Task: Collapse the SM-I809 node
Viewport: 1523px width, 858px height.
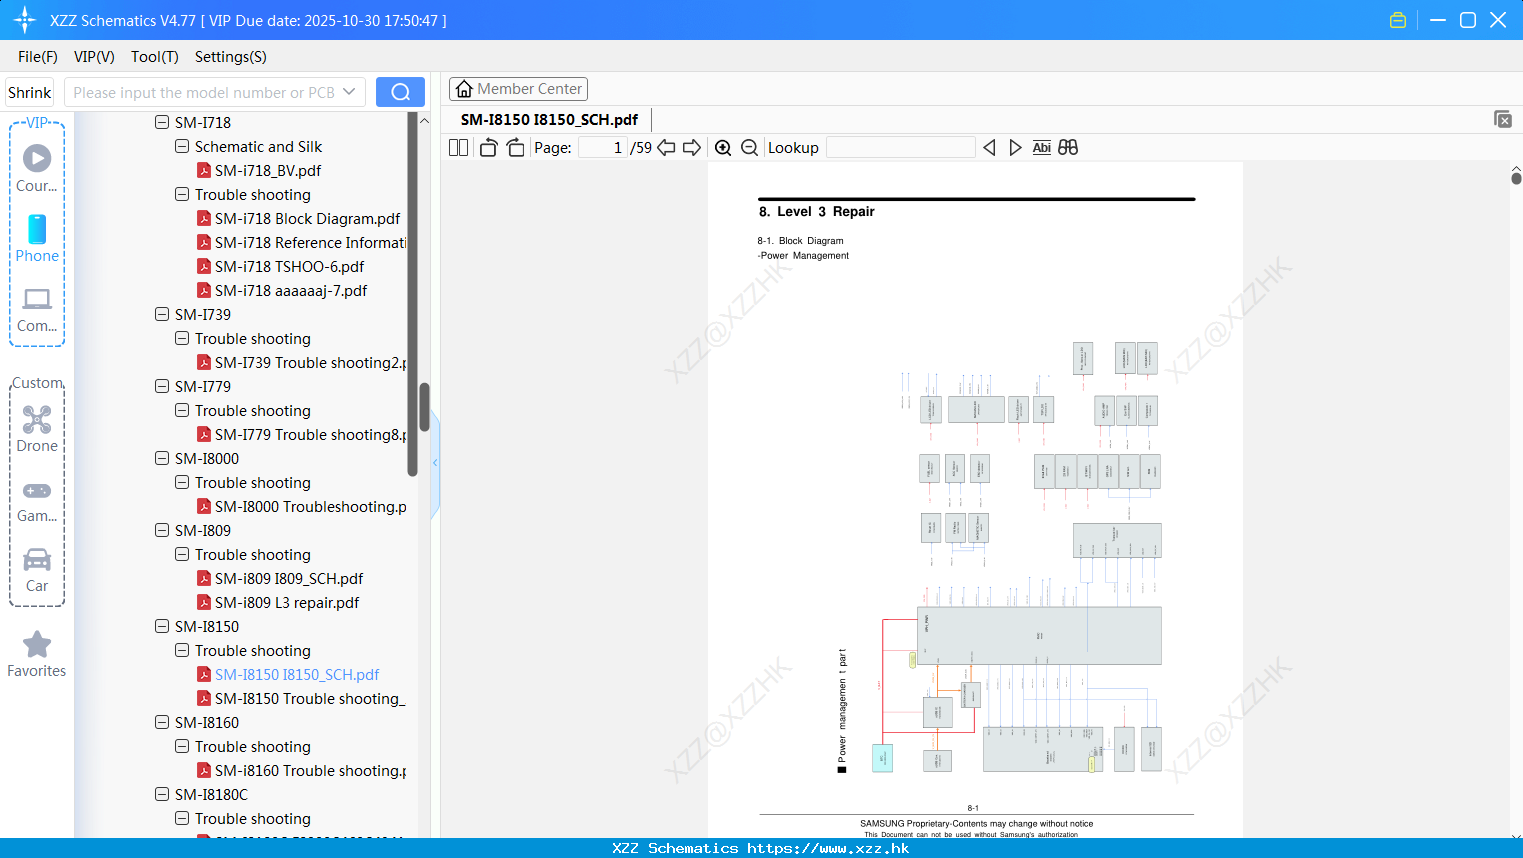Action: [x=162, y=530]
